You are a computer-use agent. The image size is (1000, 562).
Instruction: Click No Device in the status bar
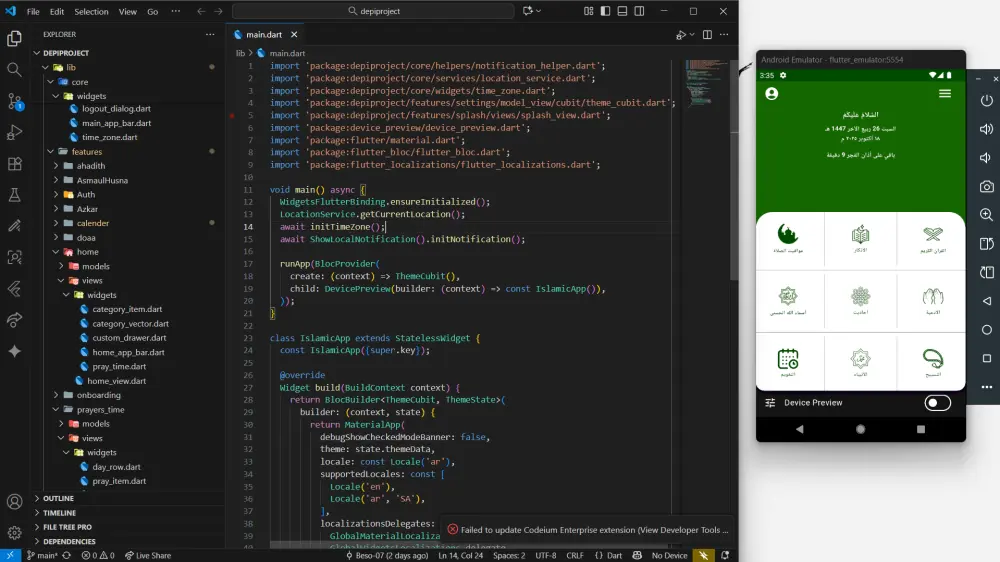(x=668, y=555)
